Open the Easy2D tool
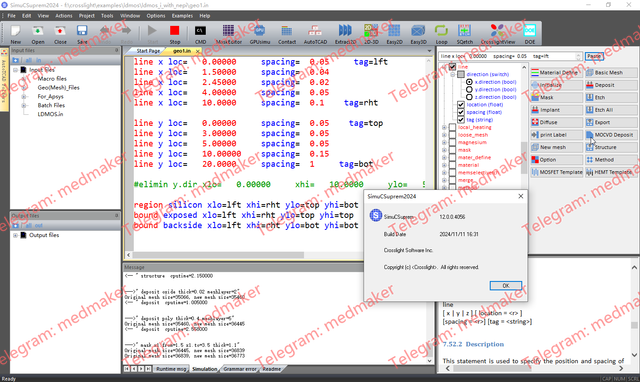This screenshot has width=640, height=382. (x=394, y=31)
